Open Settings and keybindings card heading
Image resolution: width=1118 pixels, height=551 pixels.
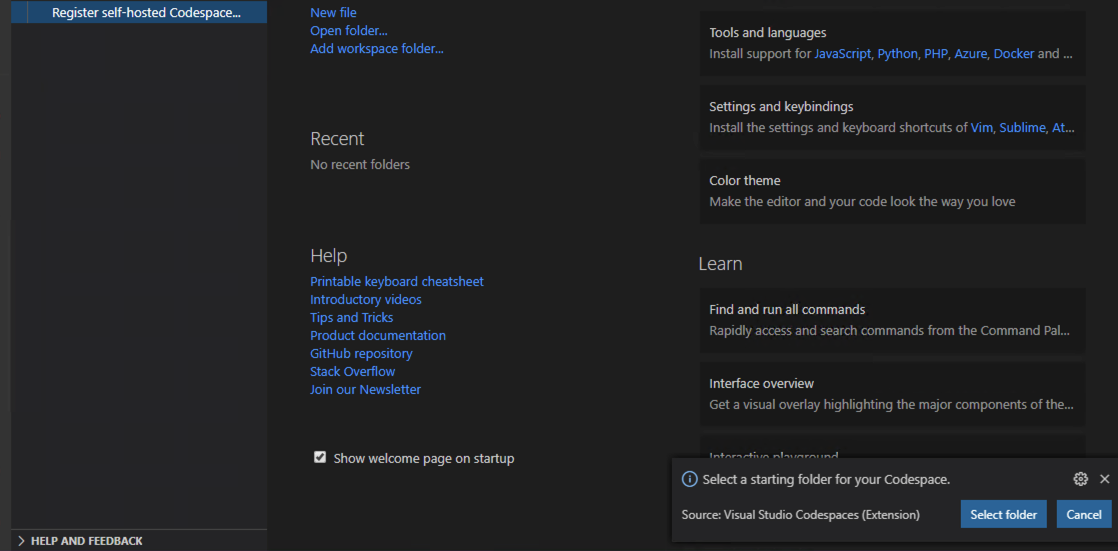[781, 107]
